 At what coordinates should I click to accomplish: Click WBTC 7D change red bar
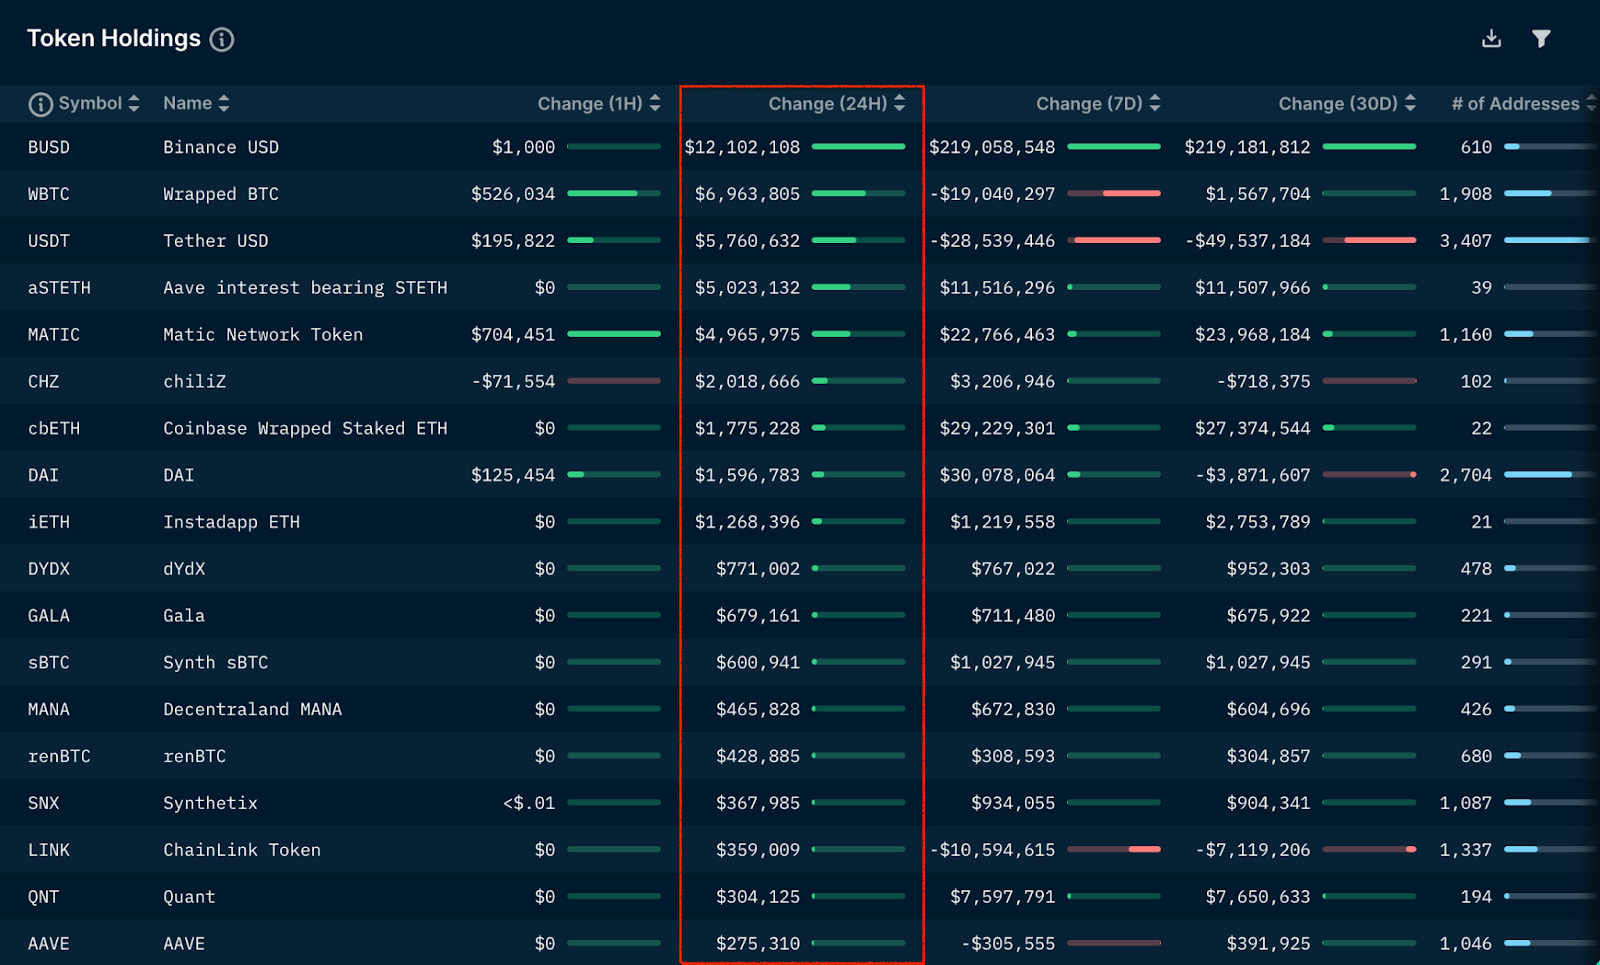tap(1114, 193)
